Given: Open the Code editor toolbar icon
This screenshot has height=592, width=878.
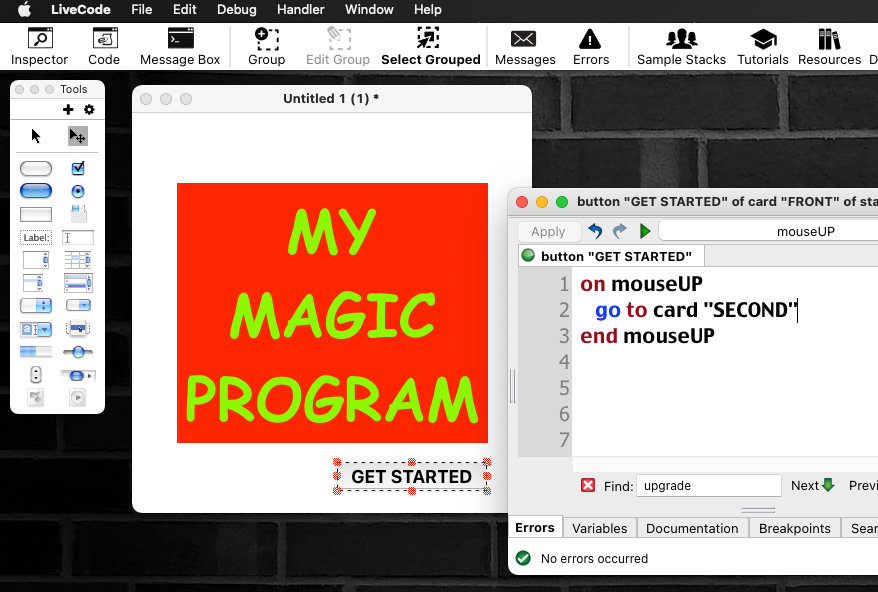Looking at the screenshot, I should [x=104, y=46].
